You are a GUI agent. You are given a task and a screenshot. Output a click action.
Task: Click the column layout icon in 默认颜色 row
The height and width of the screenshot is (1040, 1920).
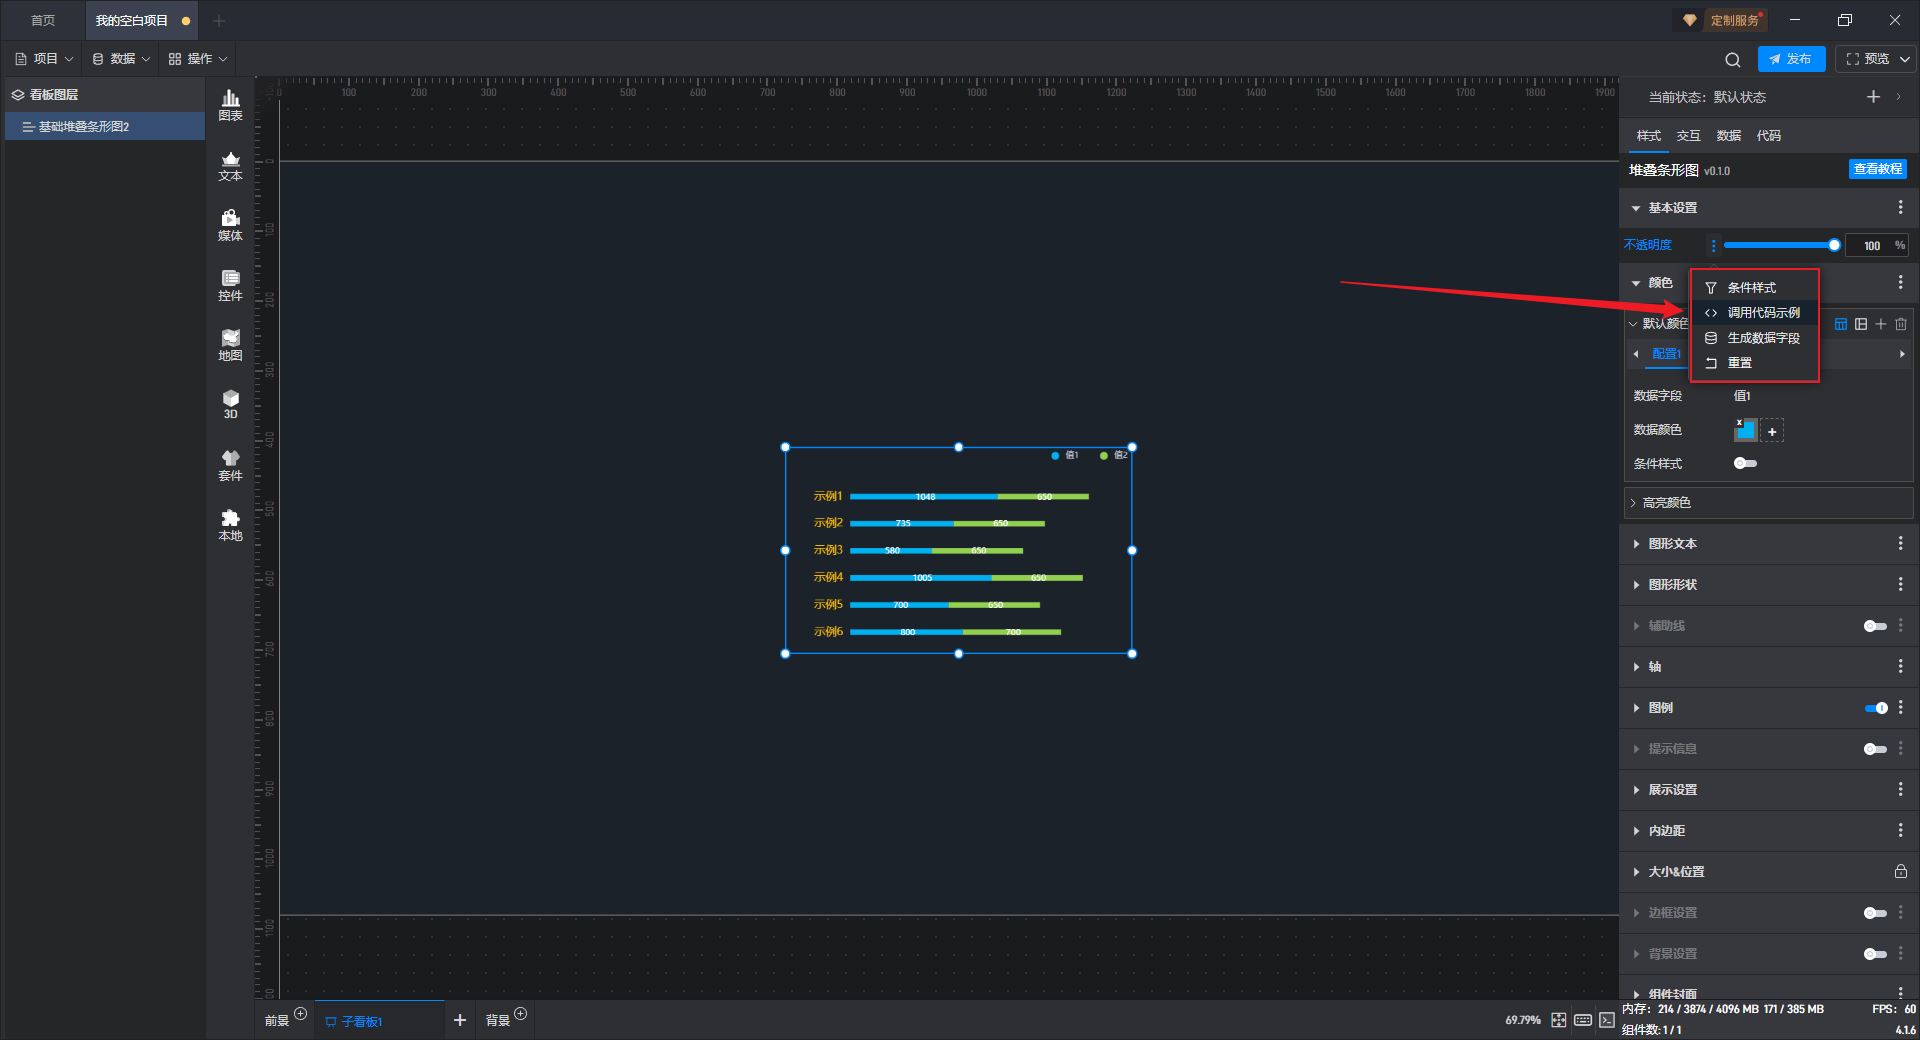point(1861,324)
